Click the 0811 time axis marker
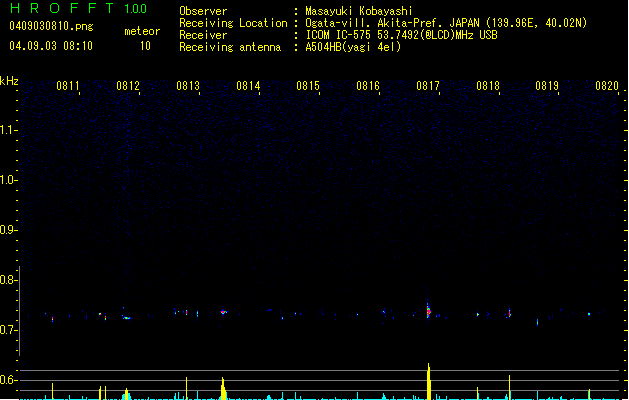Viewport: 629px width, 400px height. (x=67, y=86)
